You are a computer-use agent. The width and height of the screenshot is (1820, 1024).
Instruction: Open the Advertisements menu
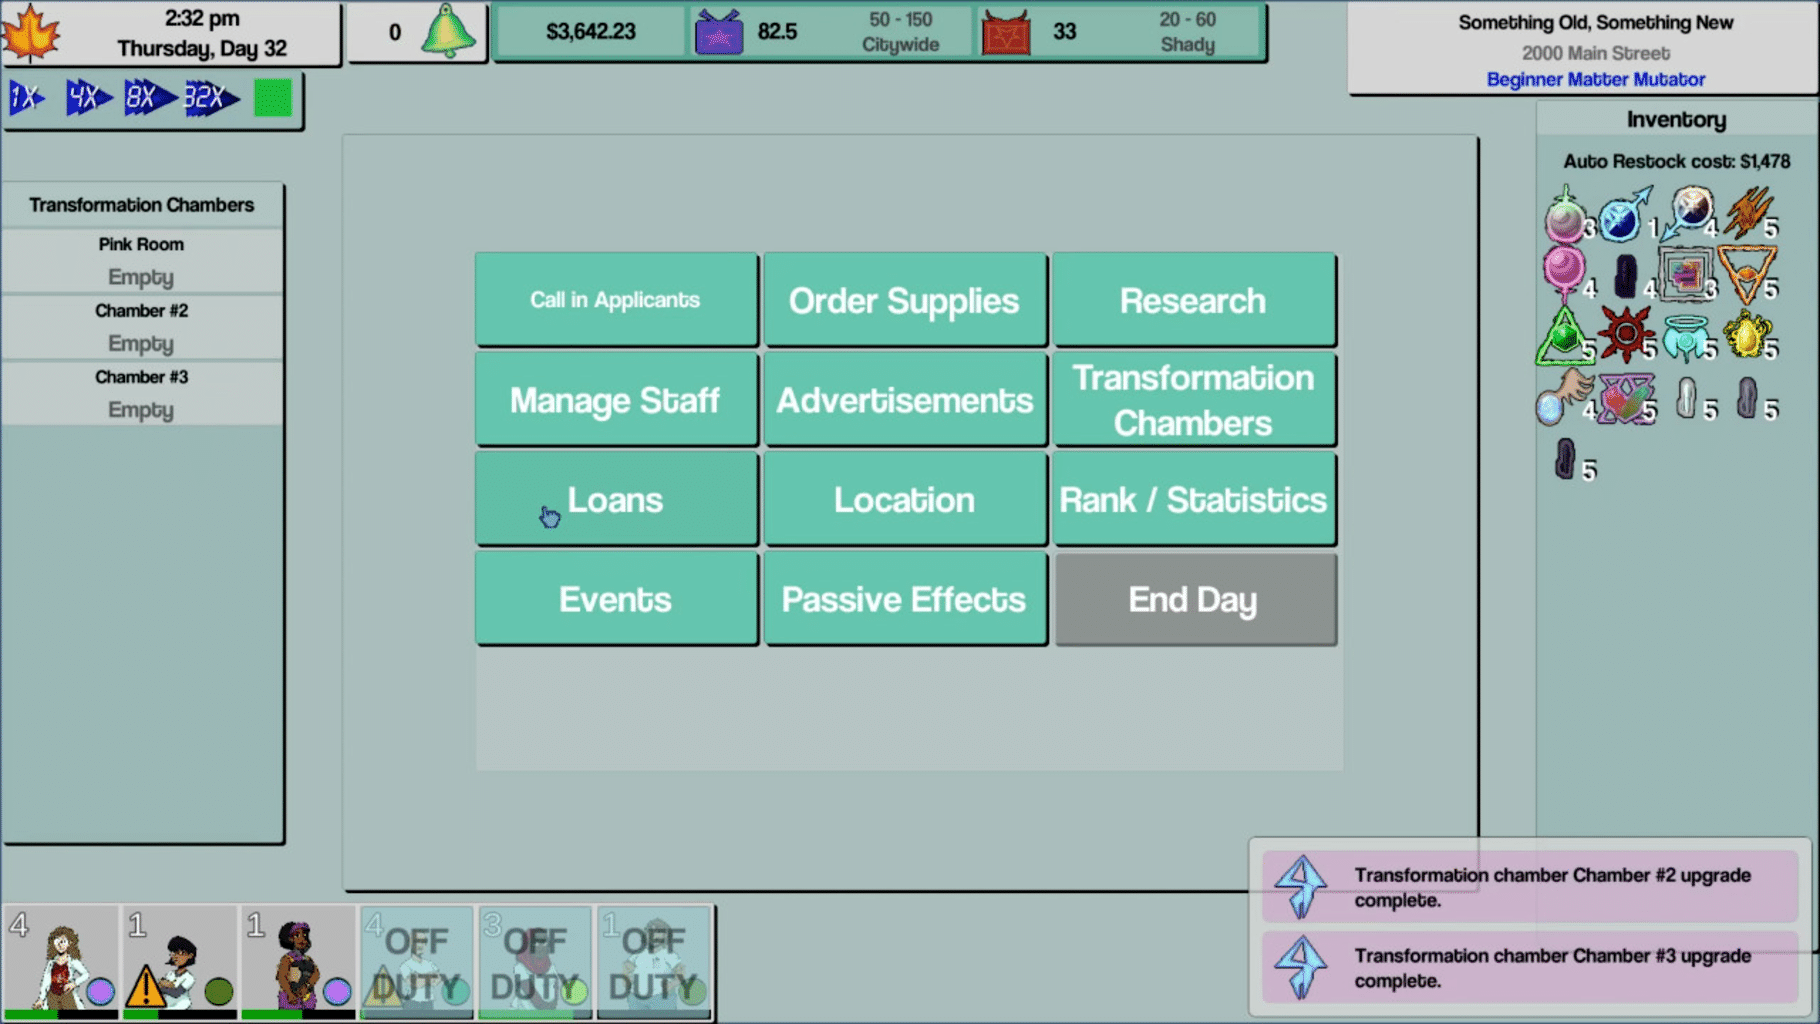click(905, 399)
